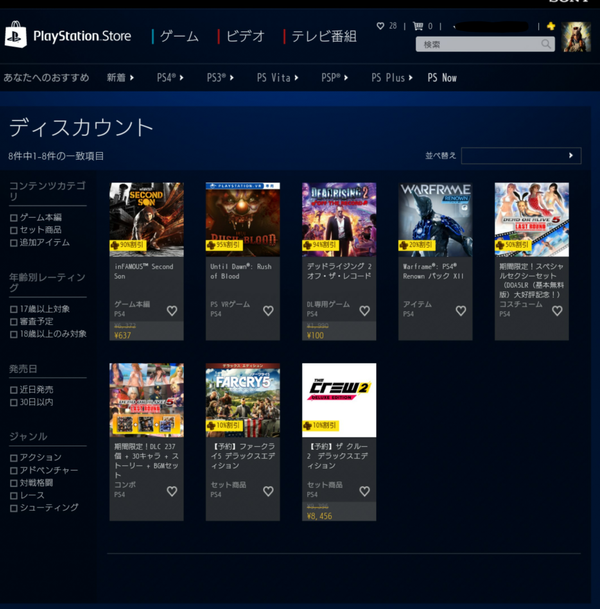600x609 pixels.
Task: Open inFAMOUS Second Son title link
Action: tap(144, 271)
